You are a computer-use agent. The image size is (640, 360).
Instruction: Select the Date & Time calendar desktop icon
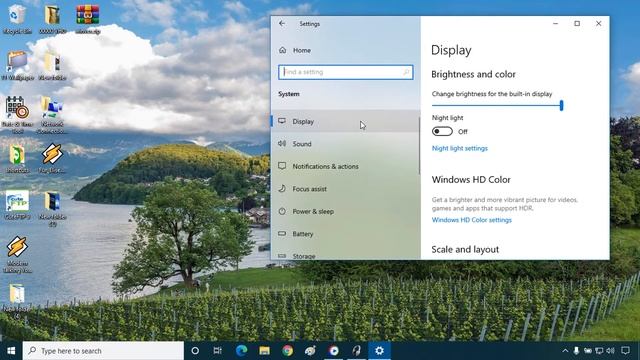coord(17,114)
